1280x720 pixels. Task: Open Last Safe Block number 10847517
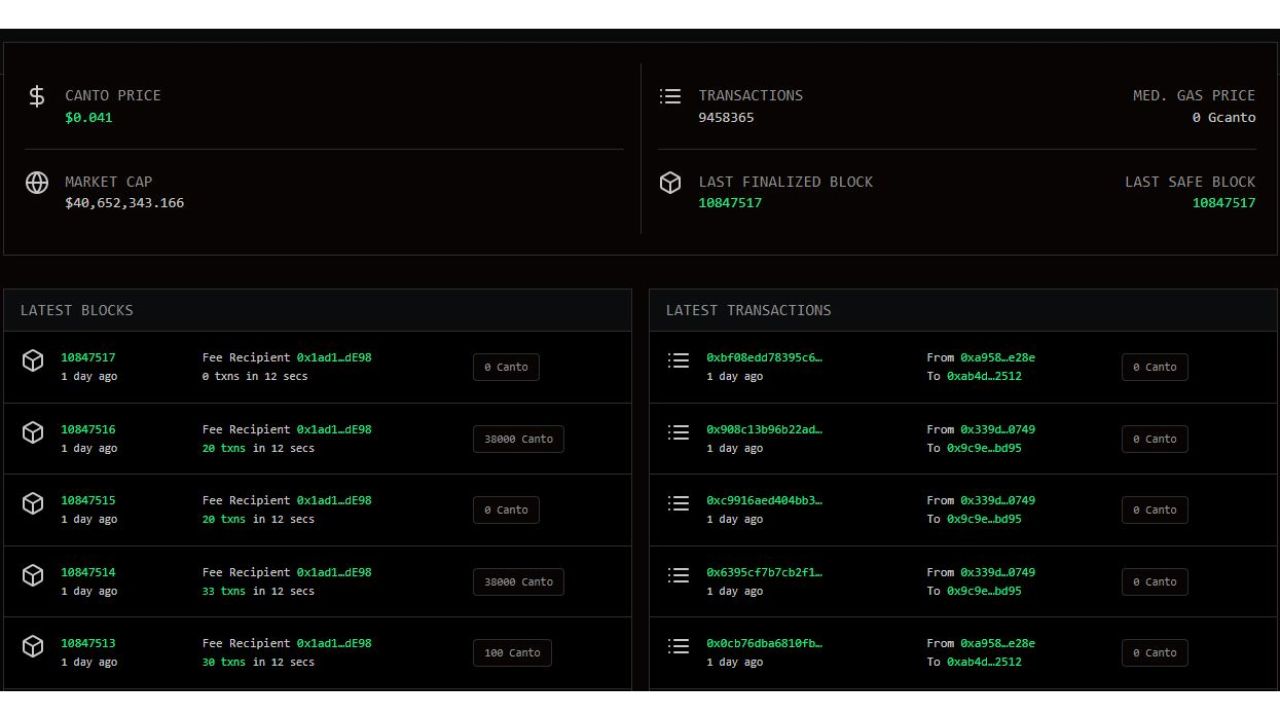1224,203
